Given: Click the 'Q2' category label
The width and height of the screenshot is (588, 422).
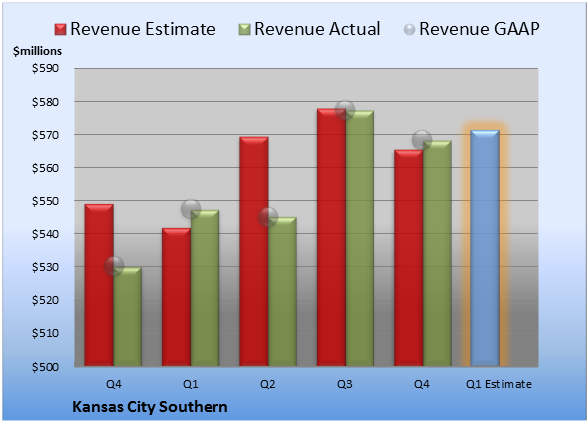Looking at the screenshot, I should [268, 384].
